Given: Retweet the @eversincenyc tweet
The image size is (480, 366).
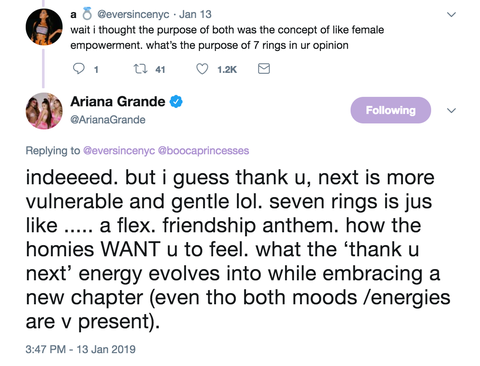Looking at the screenshot, I should point(140,69).
